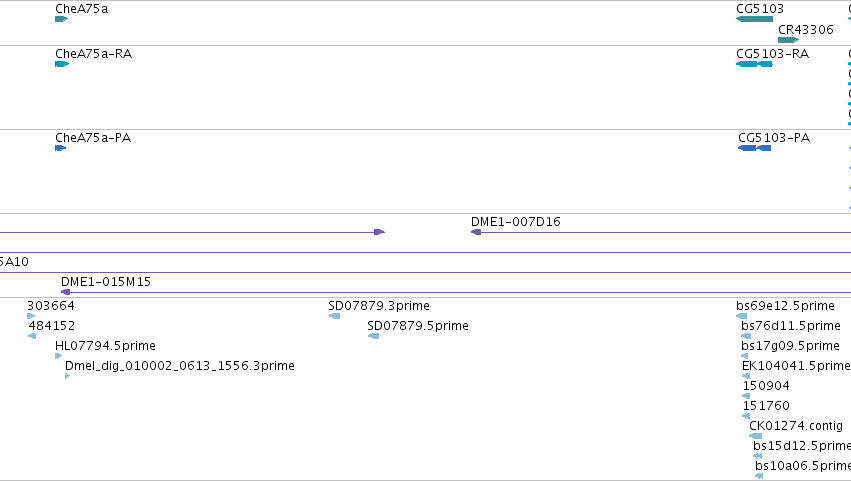The image size is (851, 481).
Task: Click the CK01274.contig label text
Action: pyautogui.click(x=796, y=426)
